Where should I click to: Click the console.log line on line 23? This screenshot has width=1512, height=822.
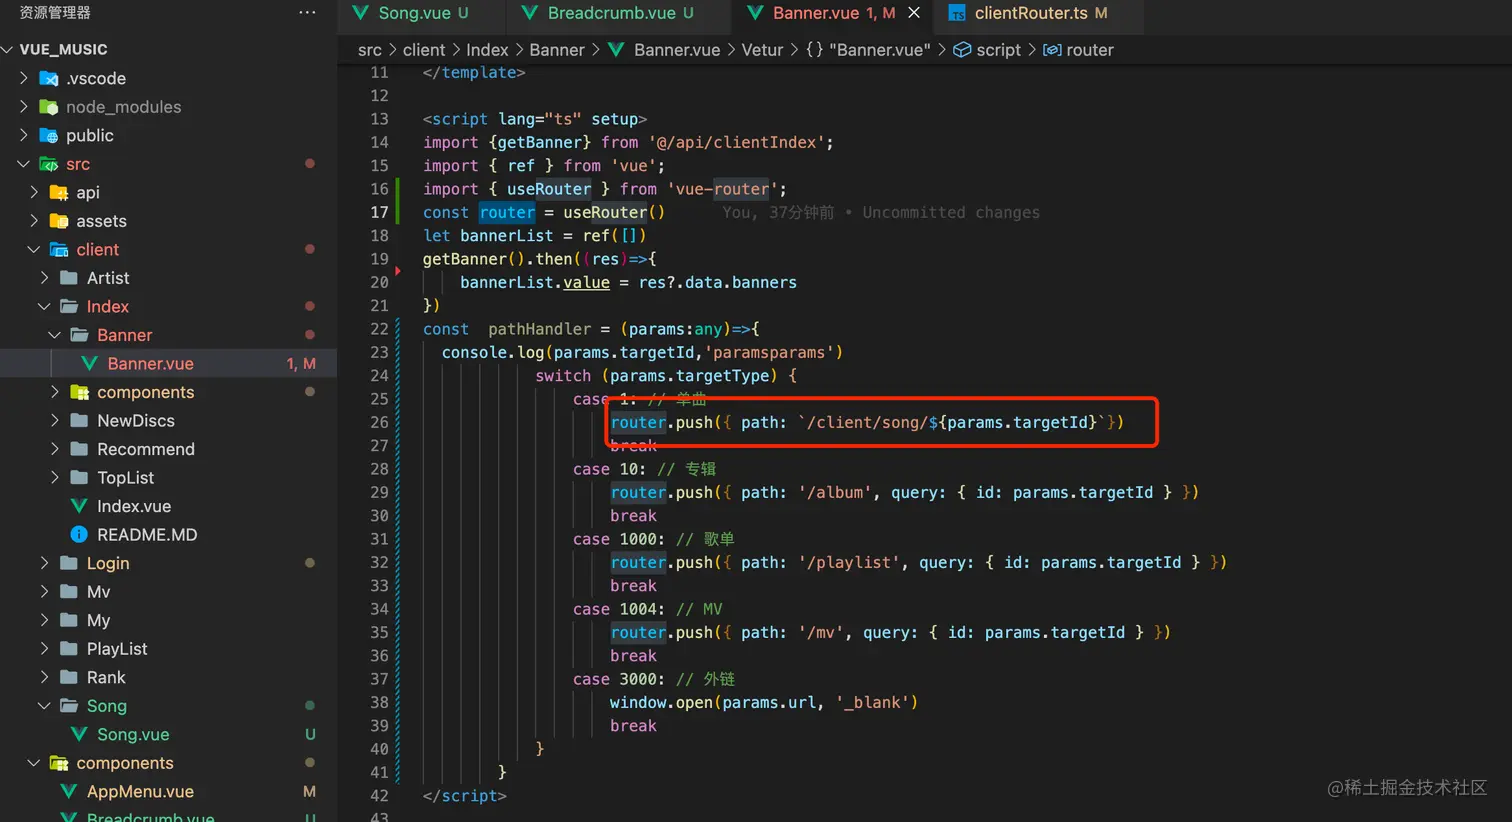coord(642,352)
